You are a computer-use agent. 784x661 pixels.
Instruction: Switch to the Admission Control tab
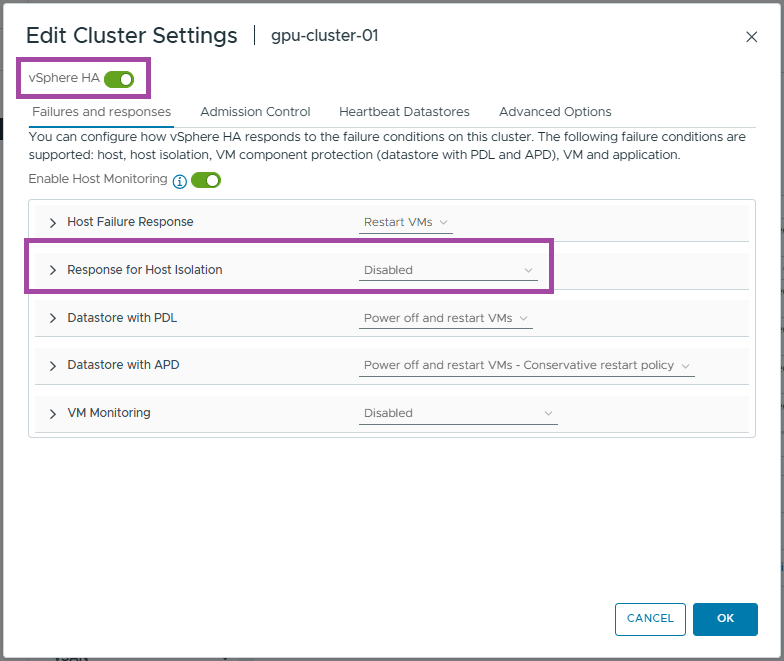point(255,112)
